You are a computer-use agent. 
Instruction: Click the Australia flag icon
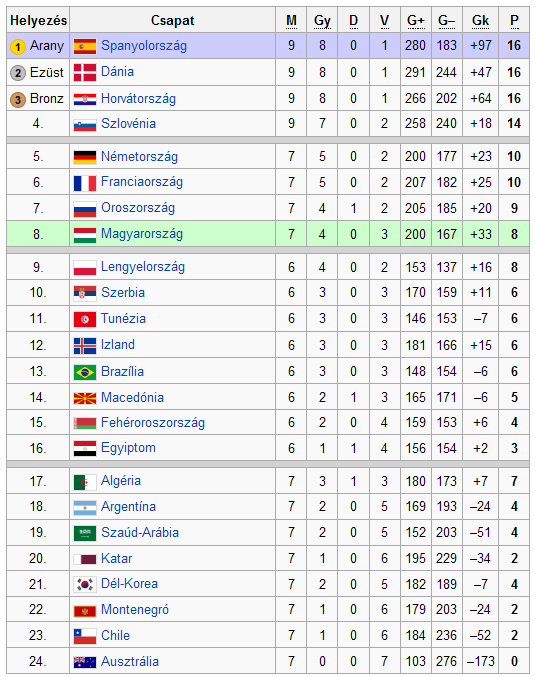(x=85, y=662)
